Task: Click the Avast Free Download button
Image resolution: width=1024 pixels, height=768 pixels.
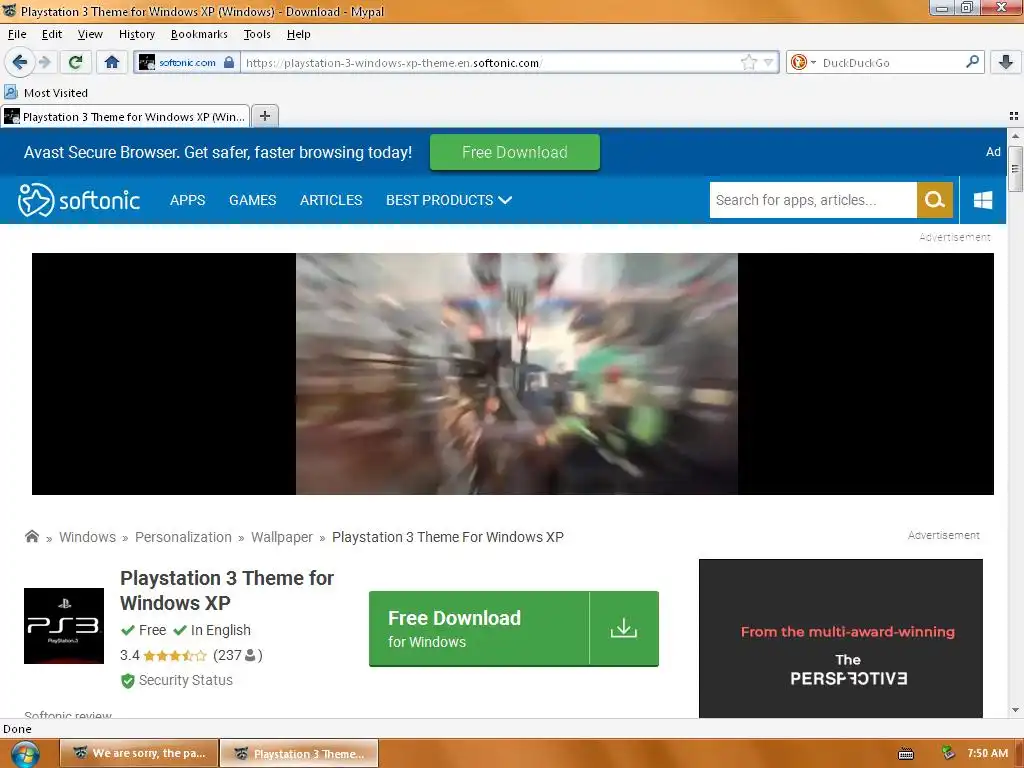Action: pos(515,152)
